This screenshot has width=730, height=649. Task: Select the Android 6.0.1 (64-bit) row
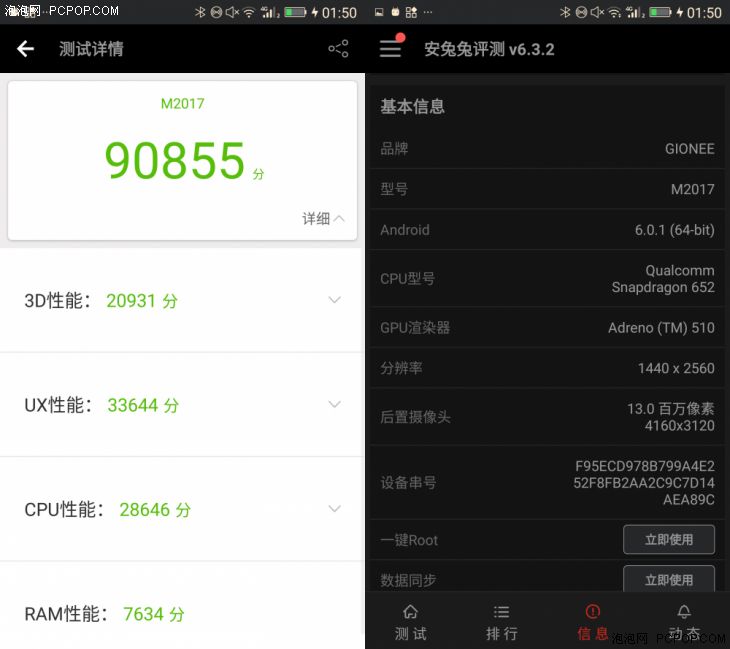coord(548,230)
